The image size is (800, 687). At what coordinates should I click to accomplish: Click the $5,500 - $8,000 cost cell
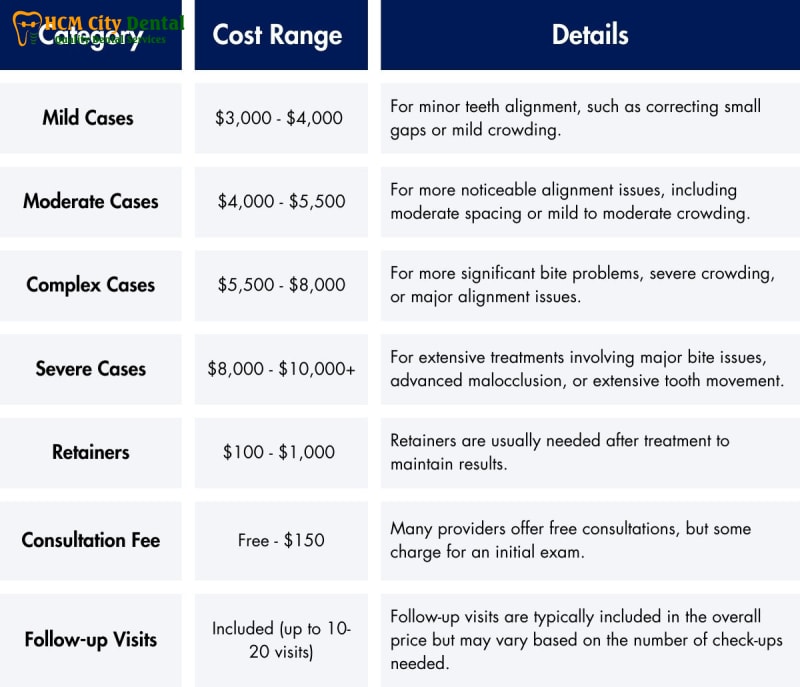click(281, 285)
